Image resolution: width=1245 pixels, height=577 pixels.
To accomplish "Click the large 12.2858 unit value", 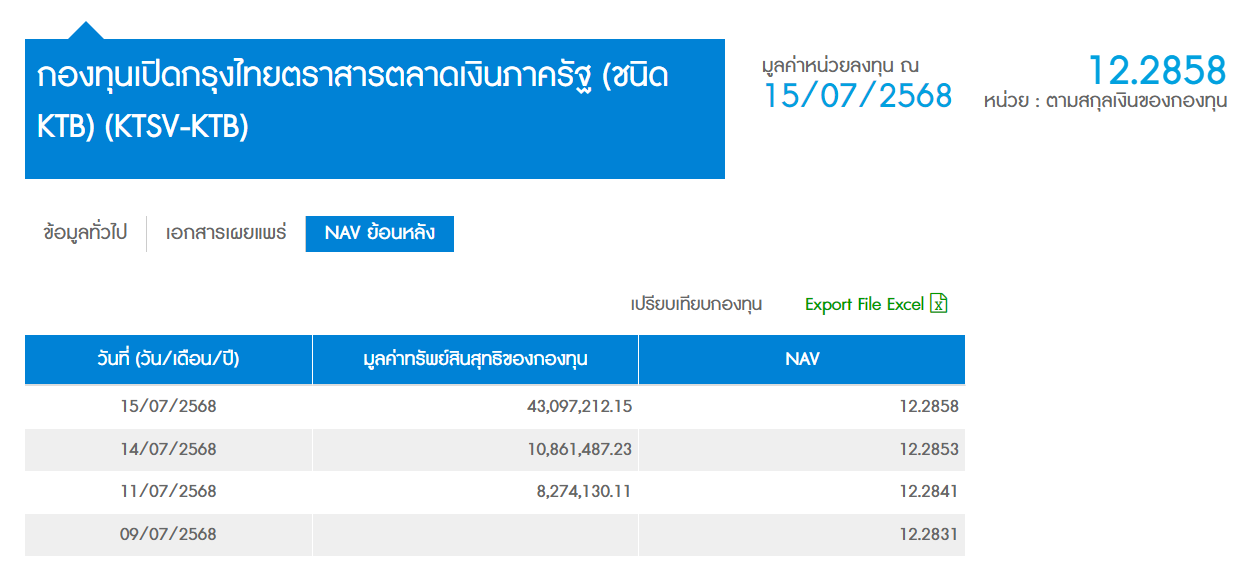I will click(x=1157, y=70).
